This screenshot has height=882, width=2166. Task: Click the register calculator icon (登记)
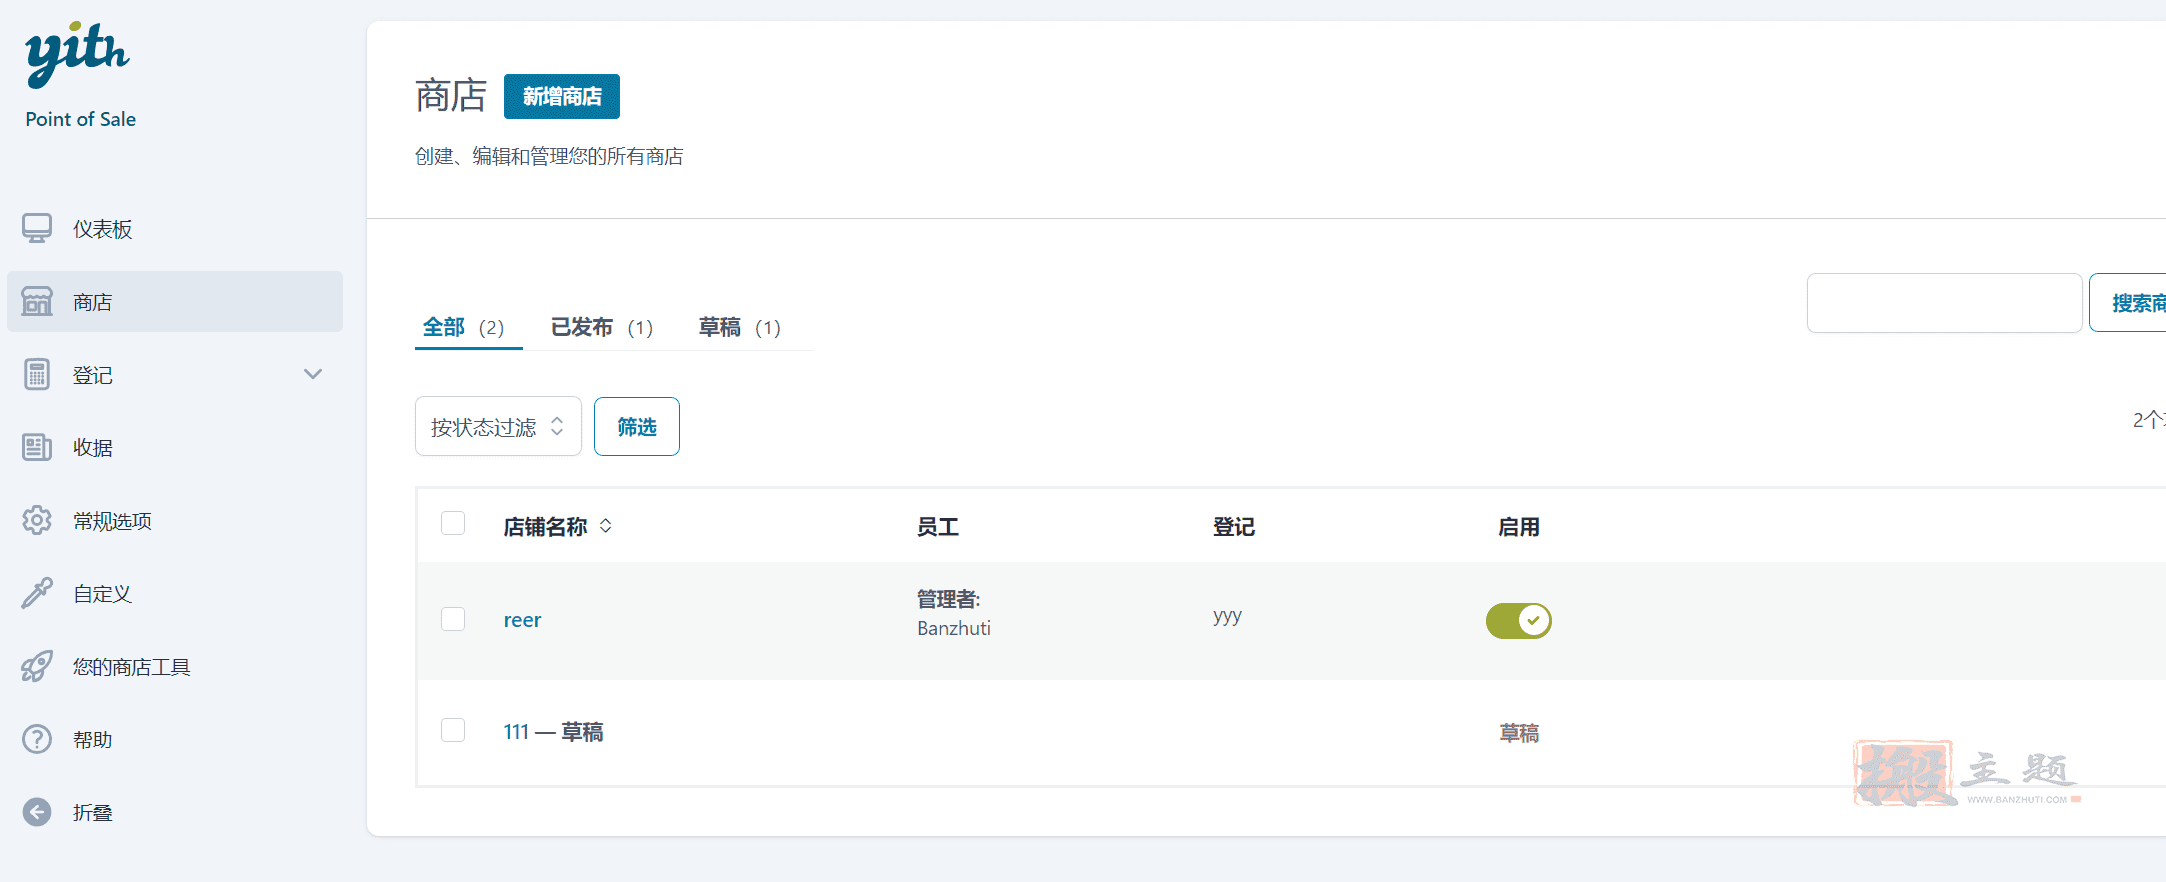click(37, 374)
